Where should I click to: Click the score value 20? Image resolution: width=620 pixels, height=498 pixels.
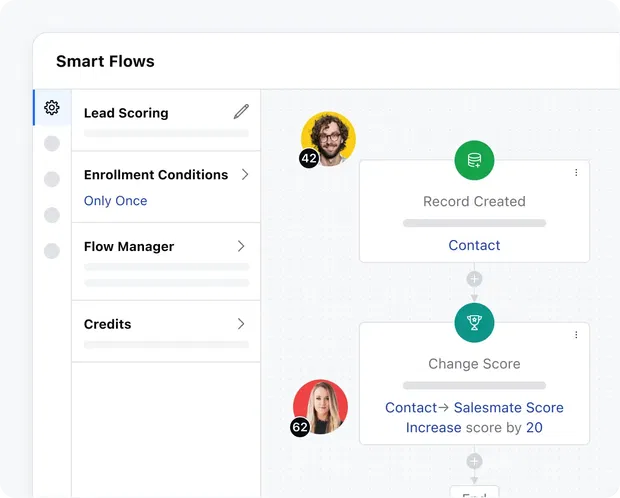coord(534,428)
